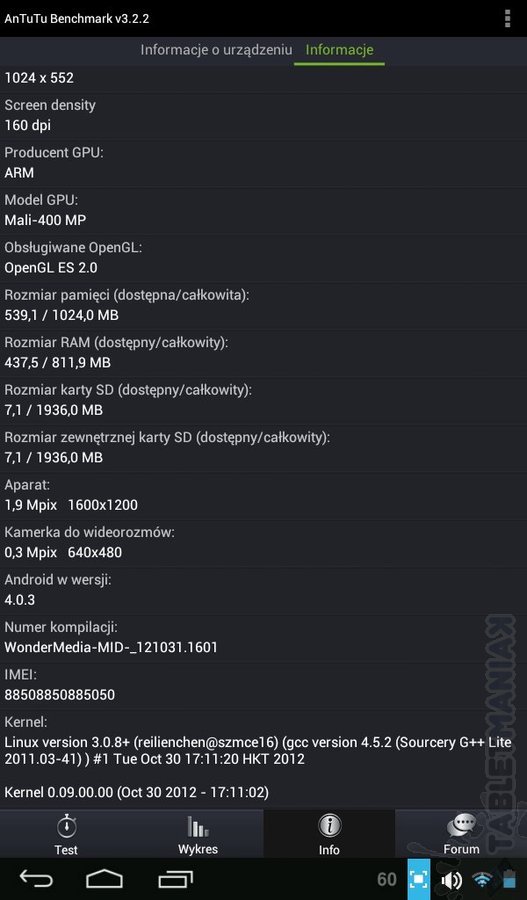
Task: Tap the screenshot capture icon
Action: tap(418, 879)
